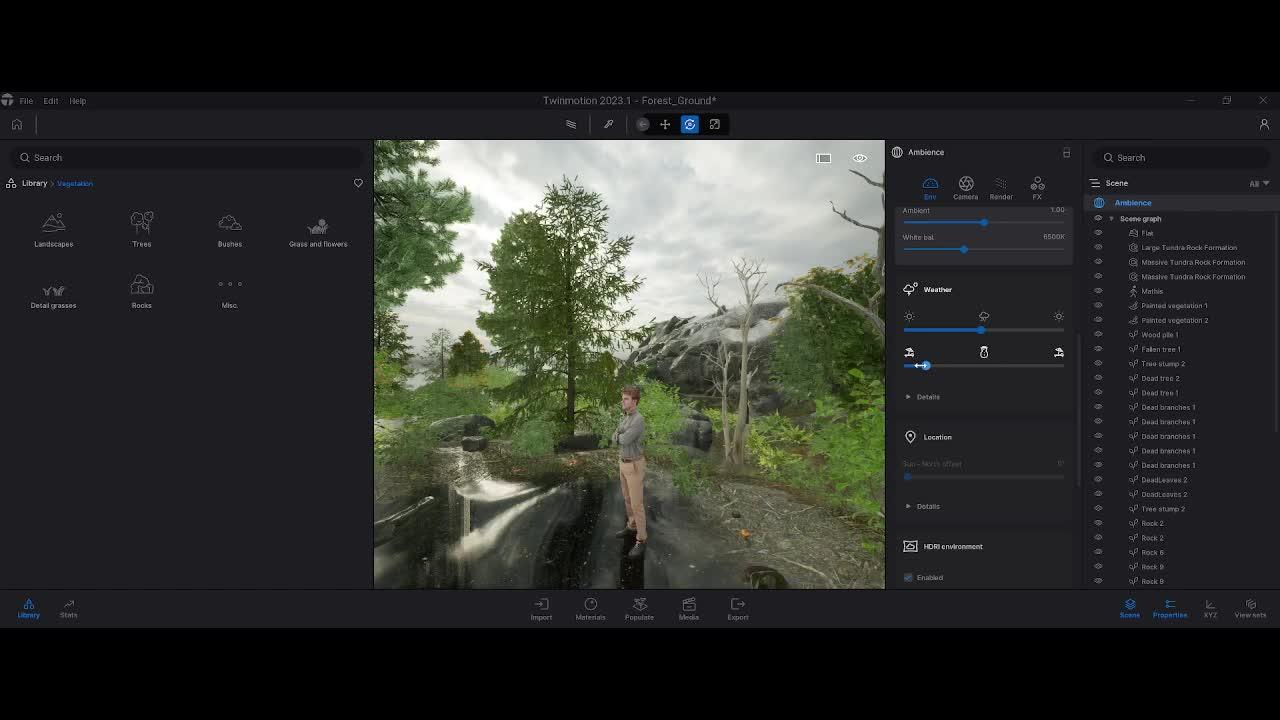Hide the Fallen tree 1 object
The width and height of the screenshot is (1280, 720).
click(1097, 348)
